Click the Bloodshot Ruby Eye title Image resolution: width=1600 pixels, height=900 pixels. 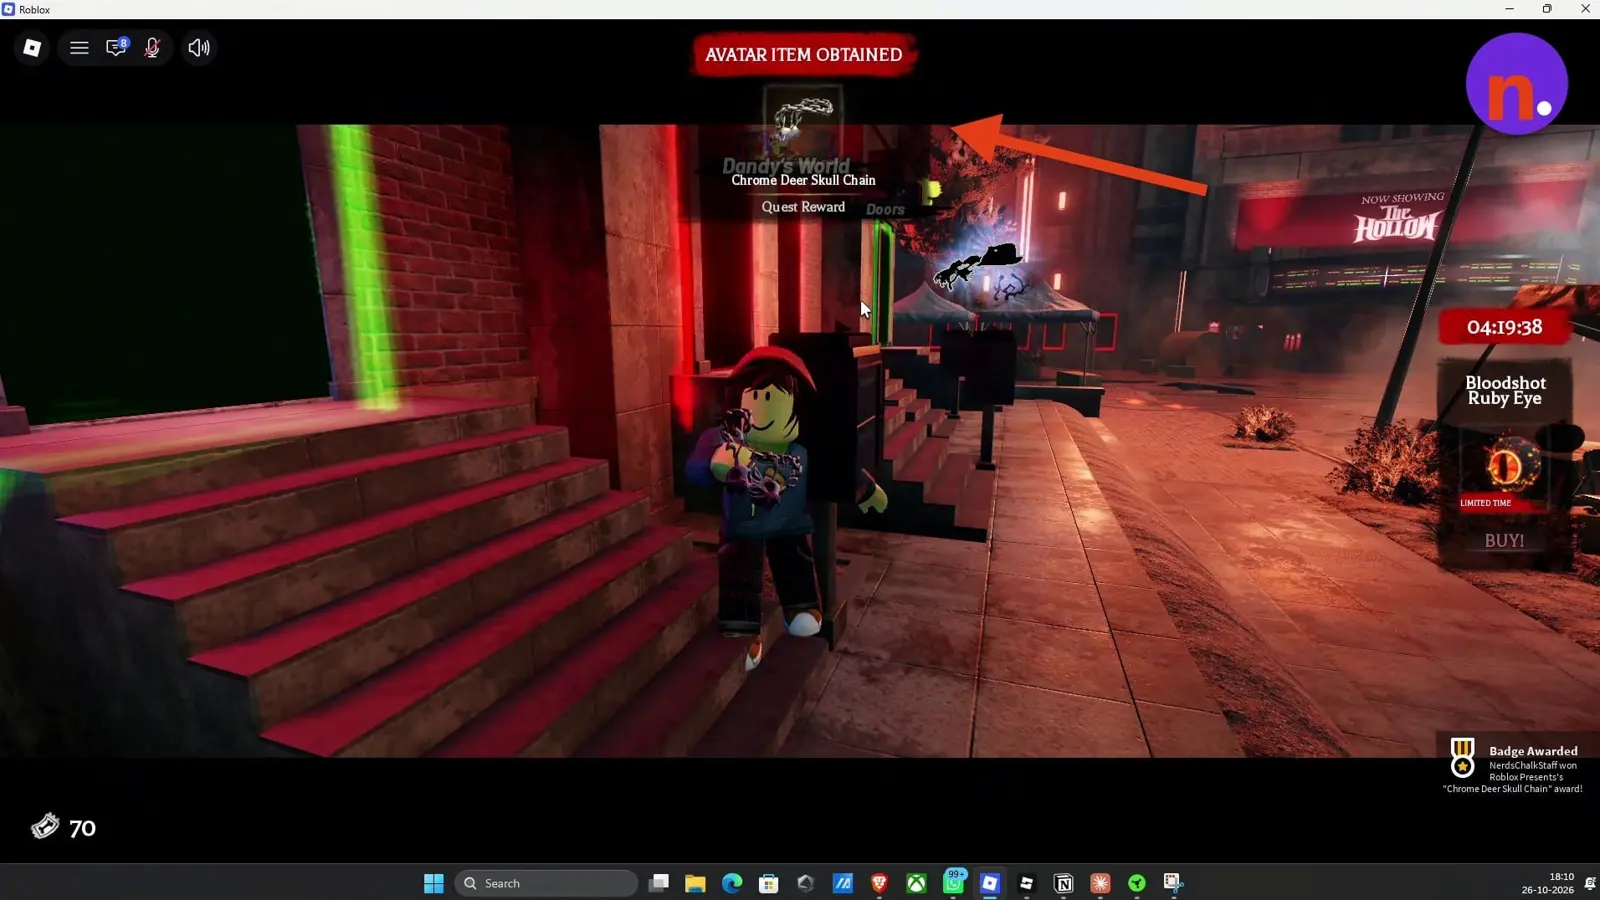tap(1505, 390)
